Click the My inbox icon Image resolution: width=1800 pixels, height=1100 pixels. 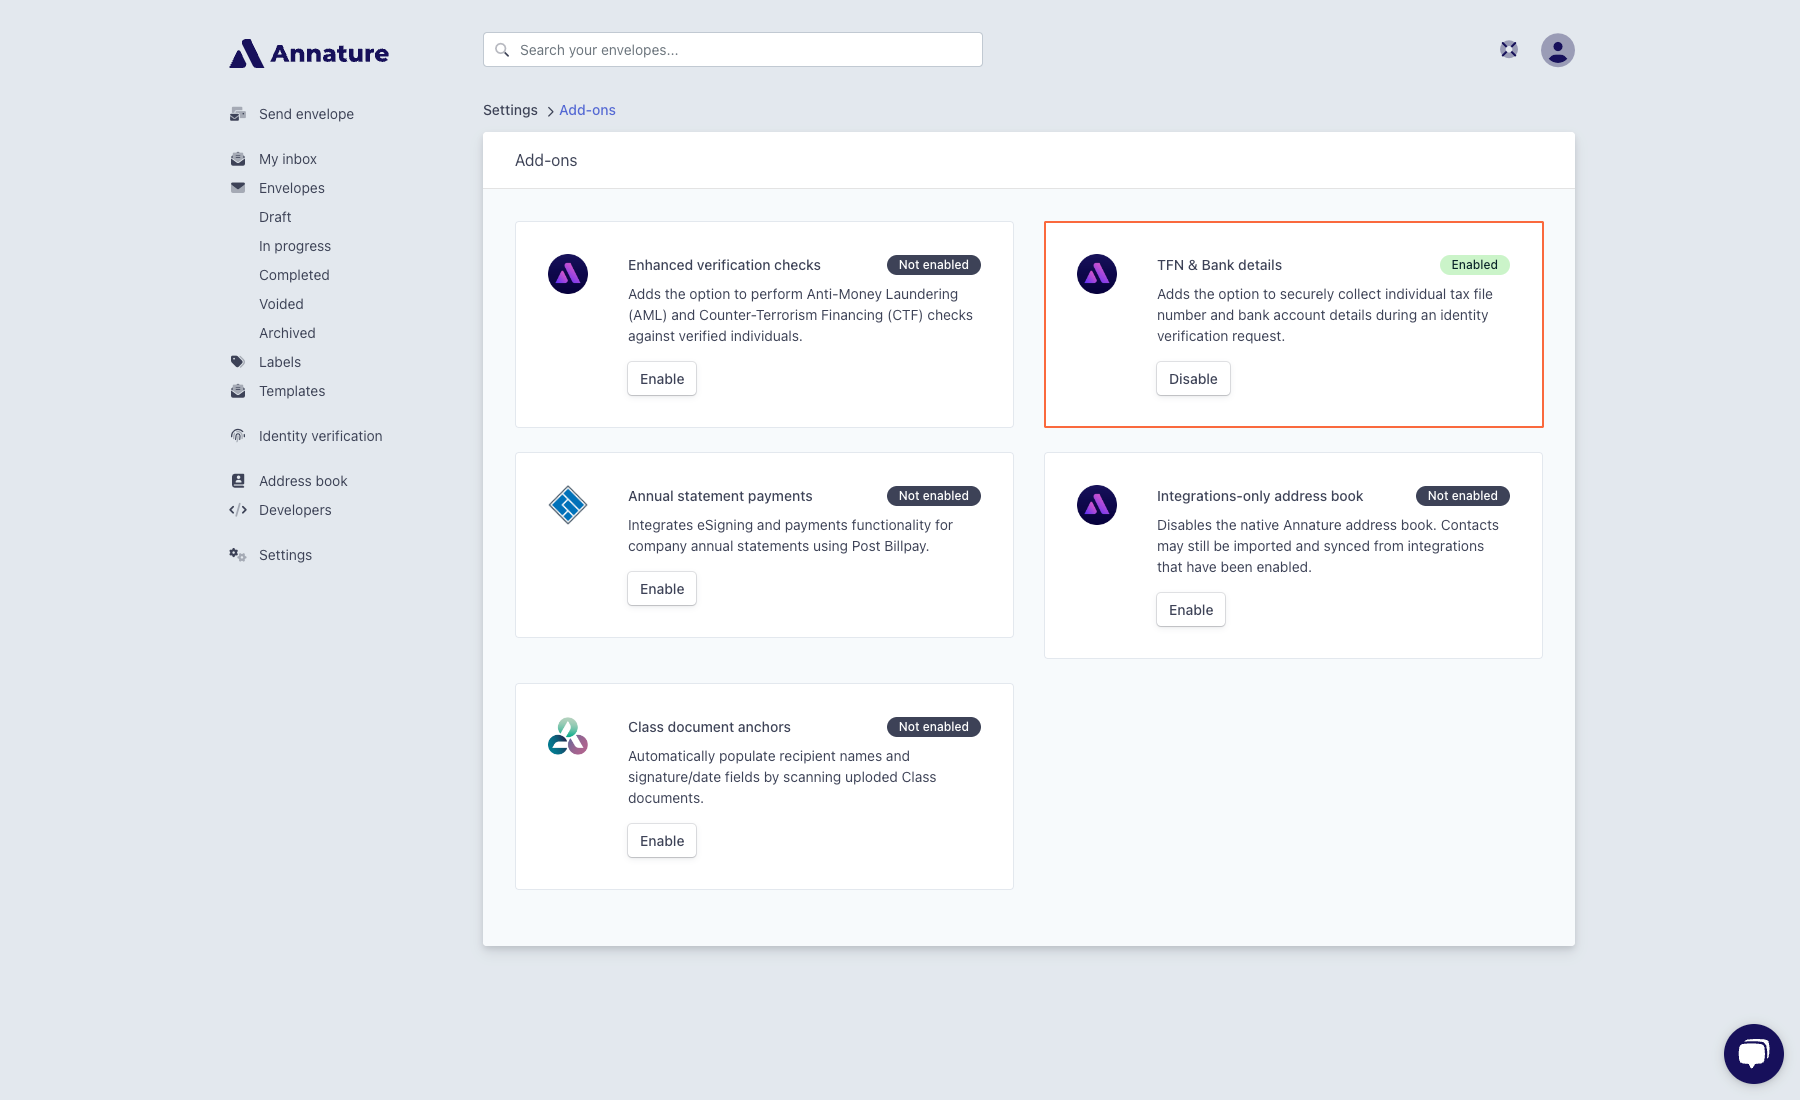[x=238, y=159]
